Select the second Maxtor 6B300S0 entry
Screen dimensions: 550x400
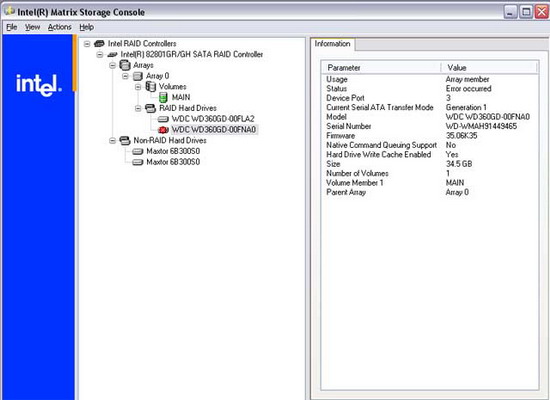pyautogui.click(x=173, y=162)
